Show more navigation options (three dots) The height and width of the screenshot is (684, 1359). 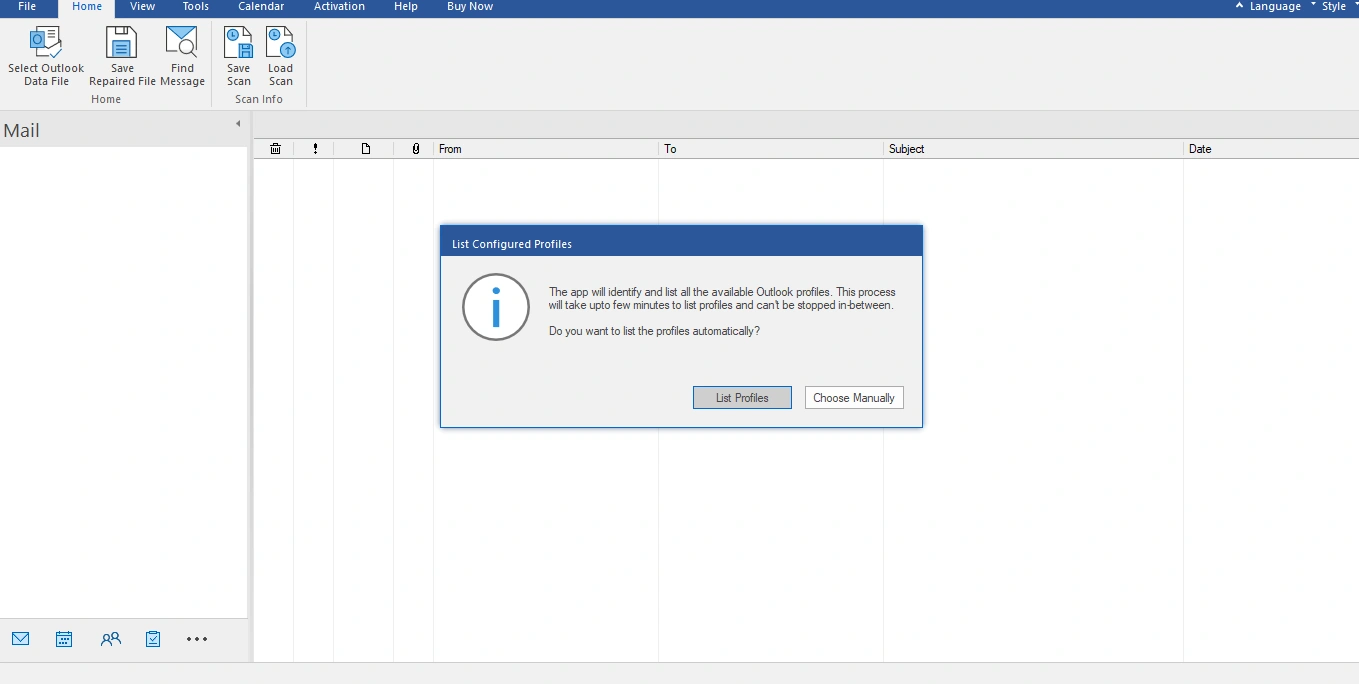[197, 639]
